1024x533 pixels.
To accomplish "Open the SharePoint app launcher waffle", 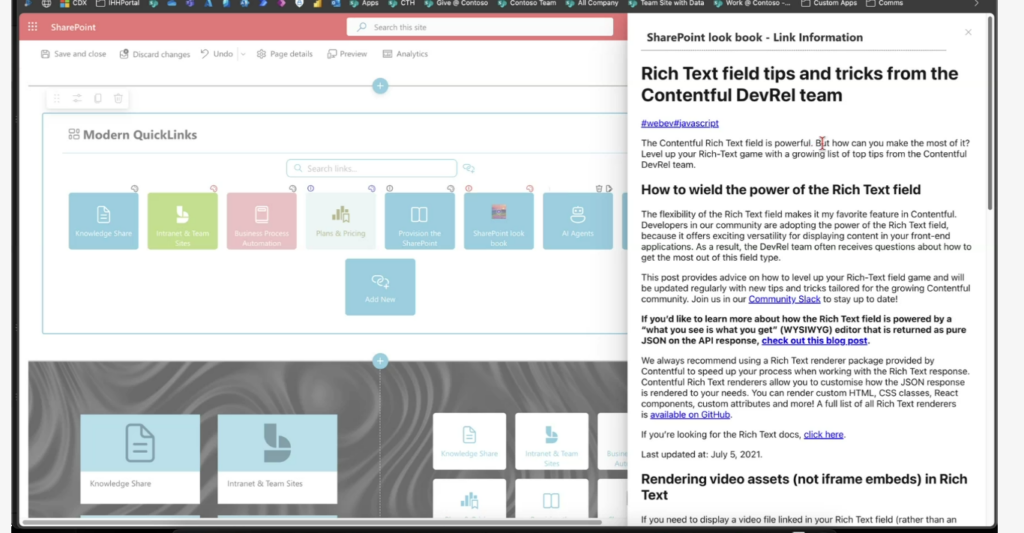I will tap(32, 27).
